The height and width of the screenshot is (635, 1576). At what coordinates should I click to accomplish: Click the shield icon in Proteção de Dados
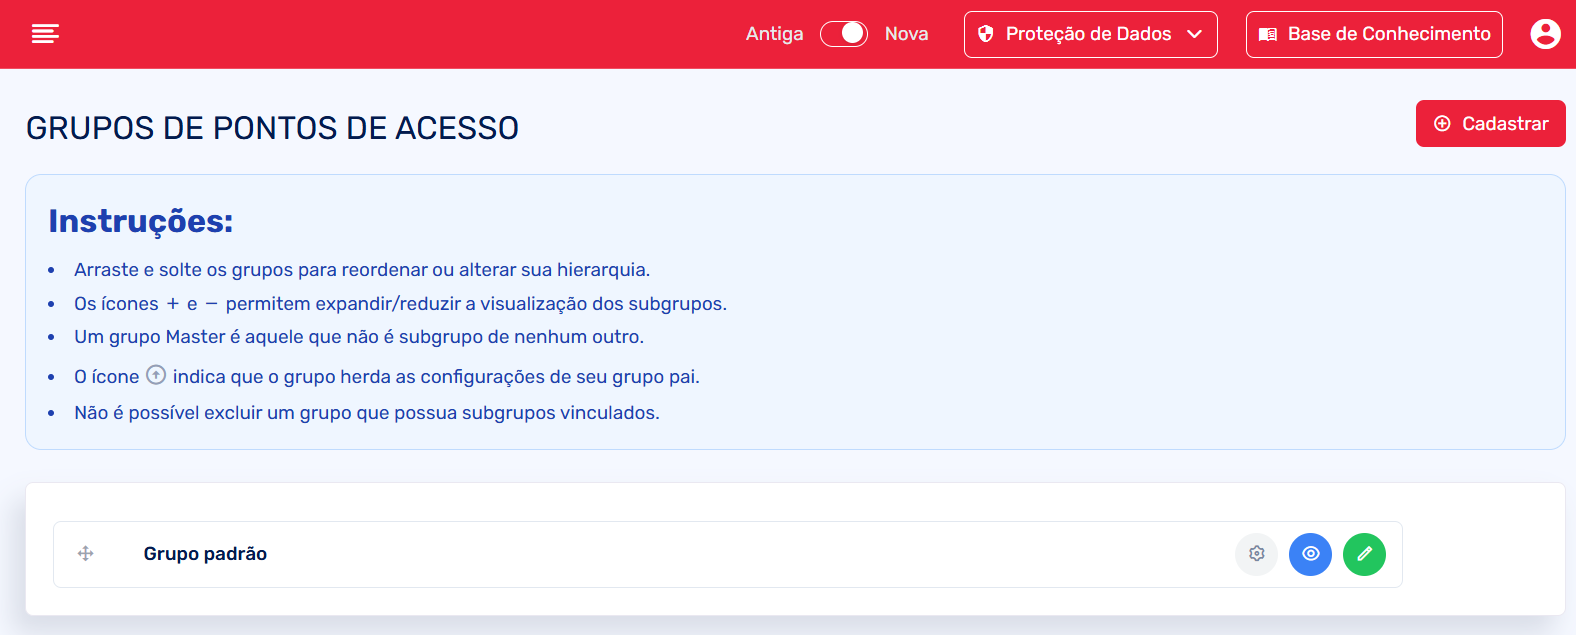pyautogui.click(x=986, y=34)
